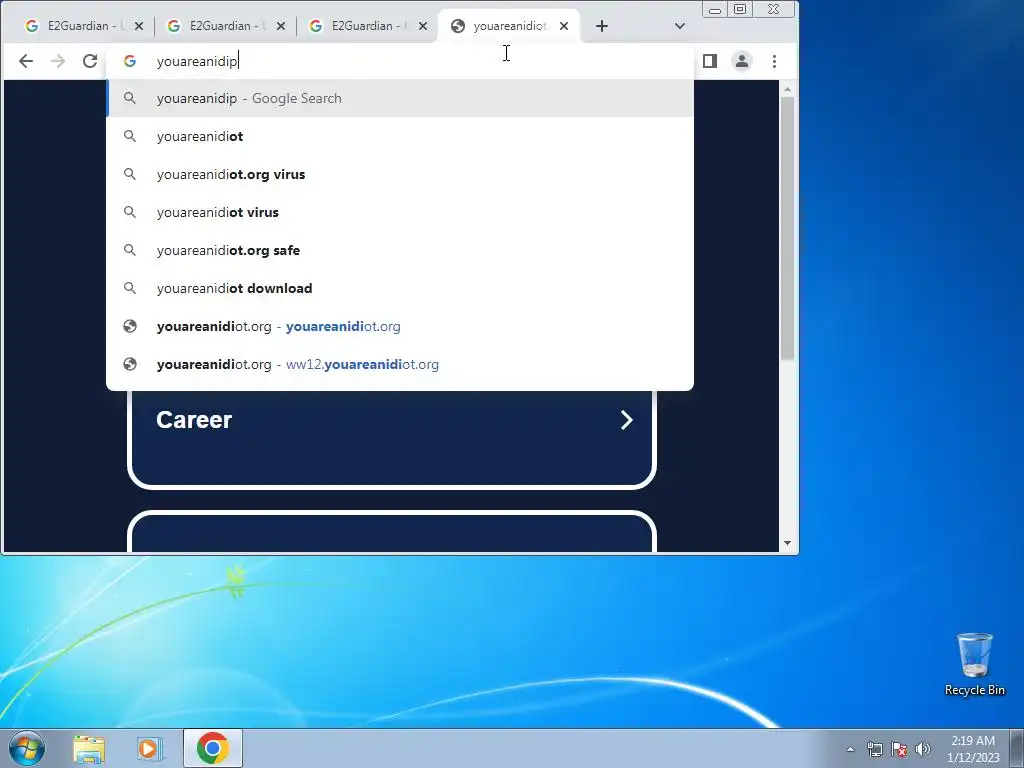Click the volume speaker tray icon
1024x768 pixels.
(x=923, y=749)
